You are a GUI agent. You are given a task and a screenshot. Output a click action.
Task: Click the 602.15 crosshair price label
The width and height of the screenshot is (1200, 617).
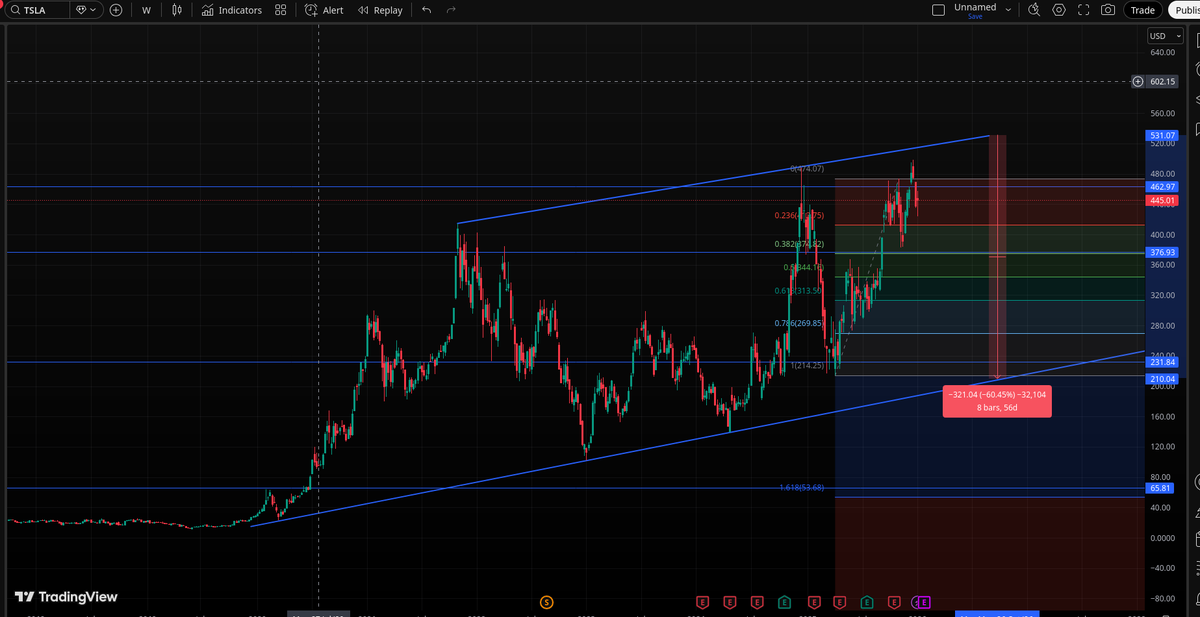click(1163, 81)
